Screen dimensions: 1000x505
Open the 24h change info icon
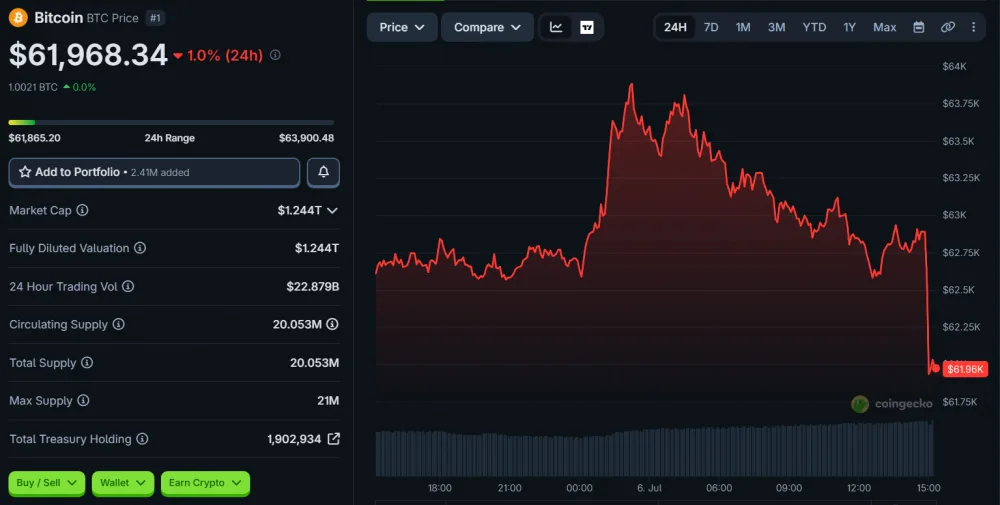pos(275,55)
